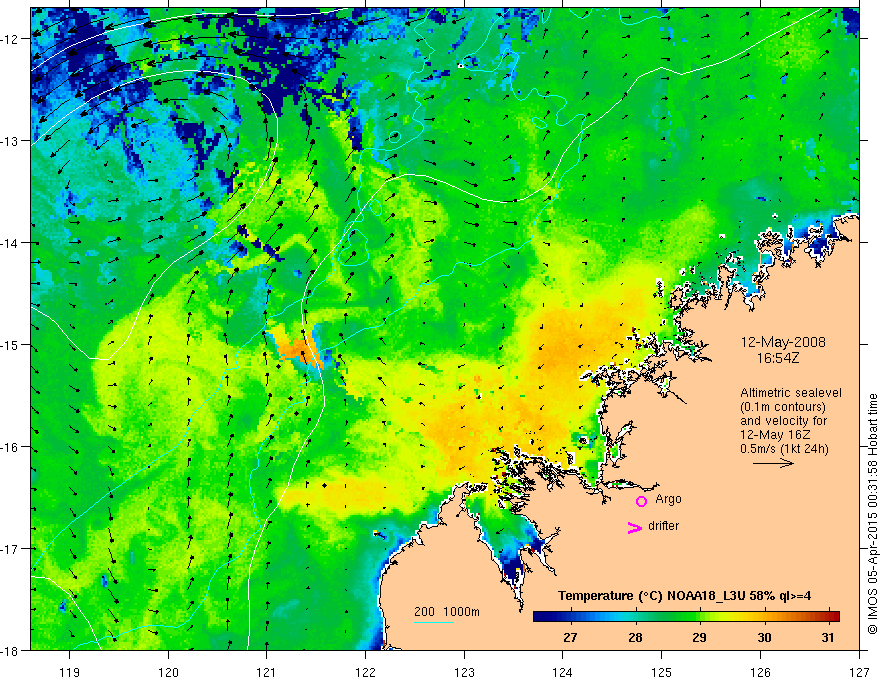880x680 pixels.
Task: Click the 31 colorbar tick label
Action: (827, 637)
